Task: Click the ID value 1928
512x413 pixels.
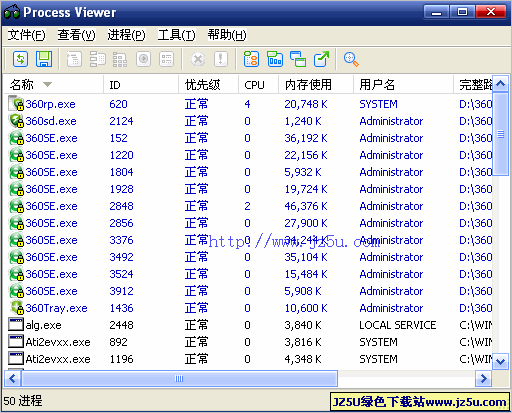Action: pos(121,189)
